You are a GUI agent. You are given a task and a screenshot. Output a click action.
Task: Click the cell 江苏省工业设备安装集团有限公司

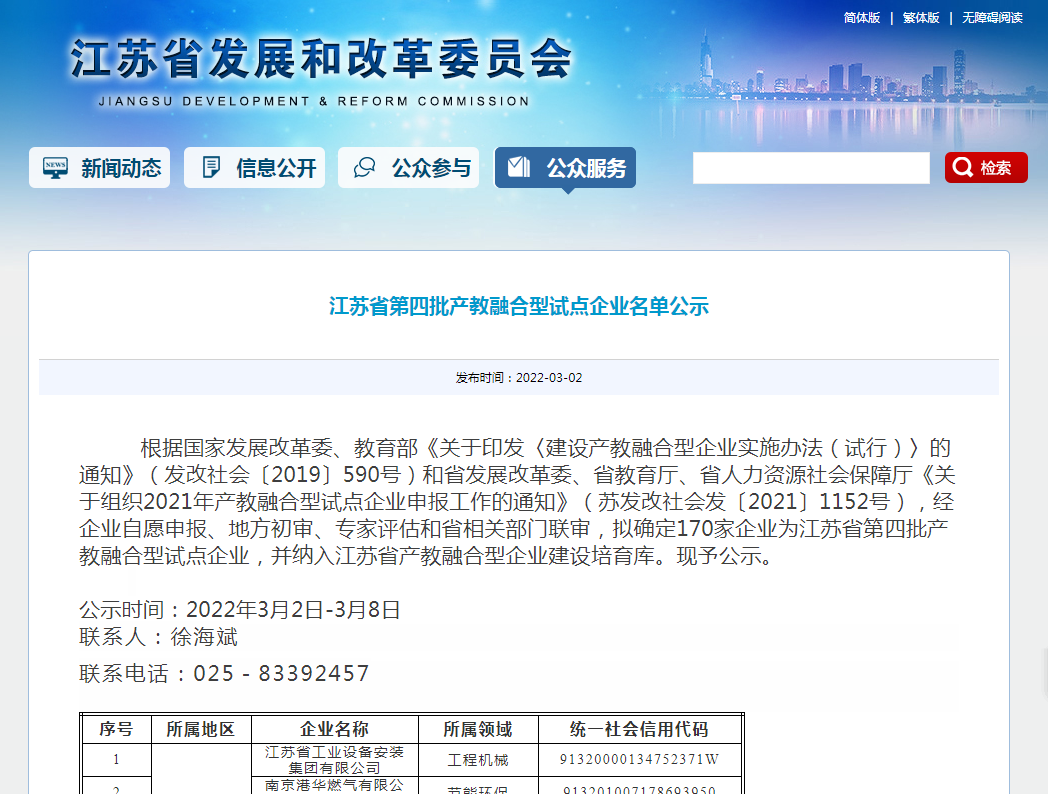tap(335, 760)
